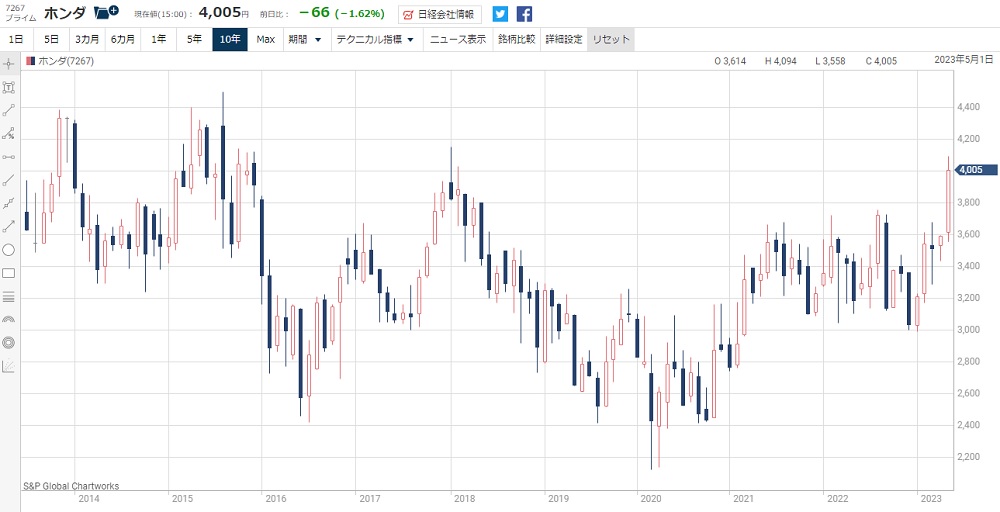1000x512 pixels.
Task: Switch chart to 1日 period
Action: click(16, 40)
